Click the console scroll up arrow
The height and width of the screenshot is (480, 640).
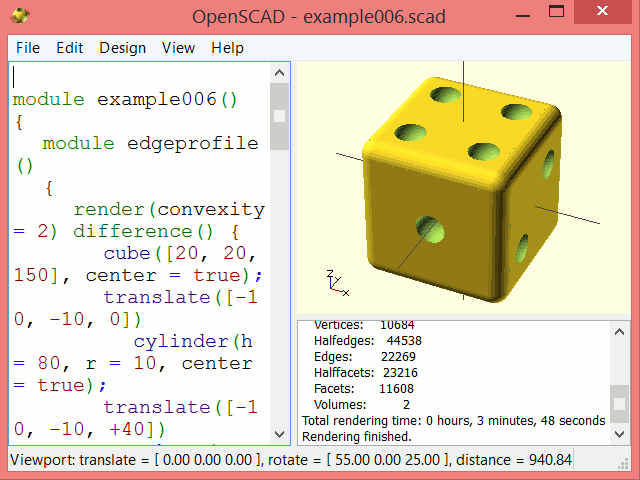620,332
